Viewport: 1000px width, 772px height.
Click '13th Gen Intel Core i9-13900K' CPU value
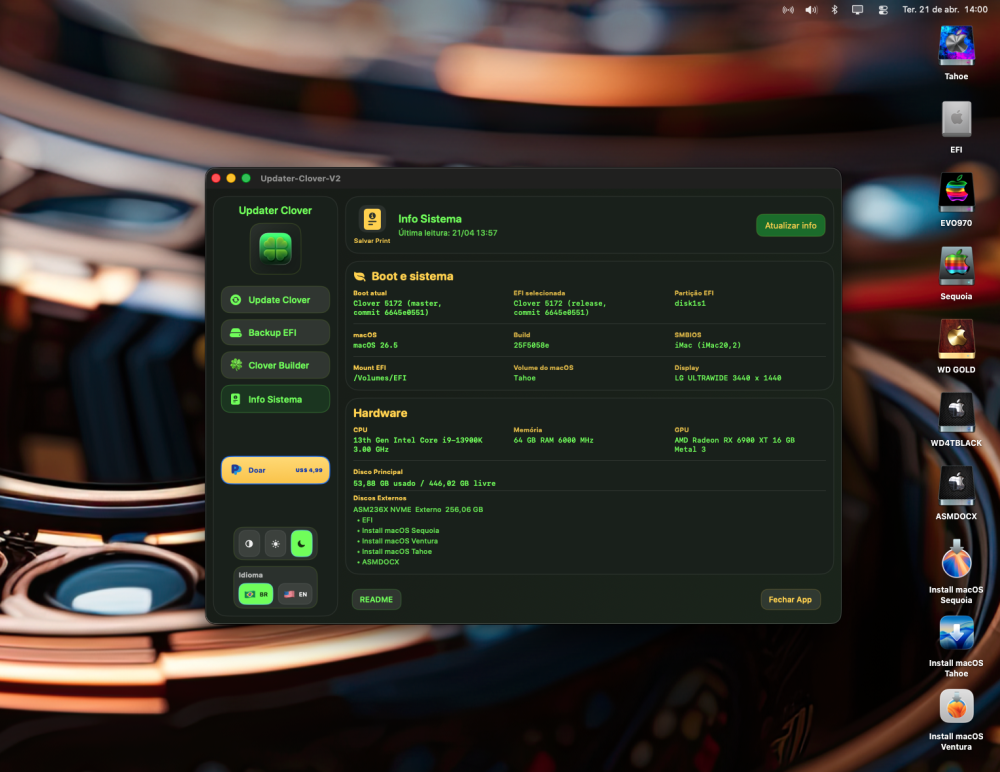(x=418, y=440)
